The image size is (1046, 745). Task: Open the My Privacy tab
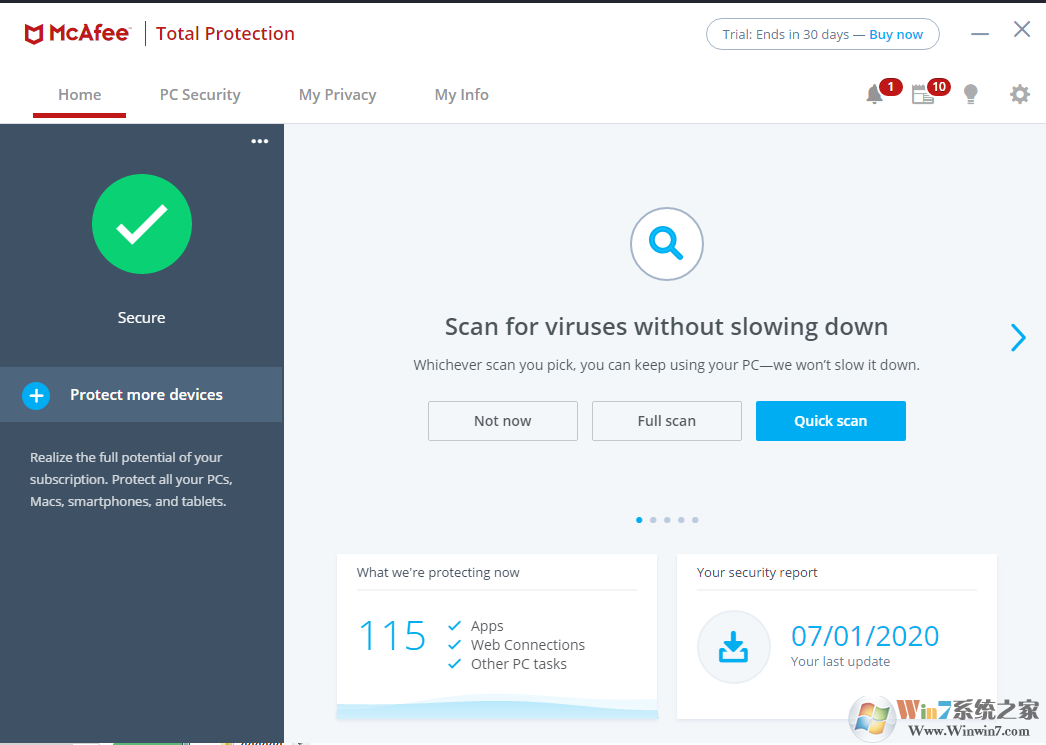click(338, 95)
